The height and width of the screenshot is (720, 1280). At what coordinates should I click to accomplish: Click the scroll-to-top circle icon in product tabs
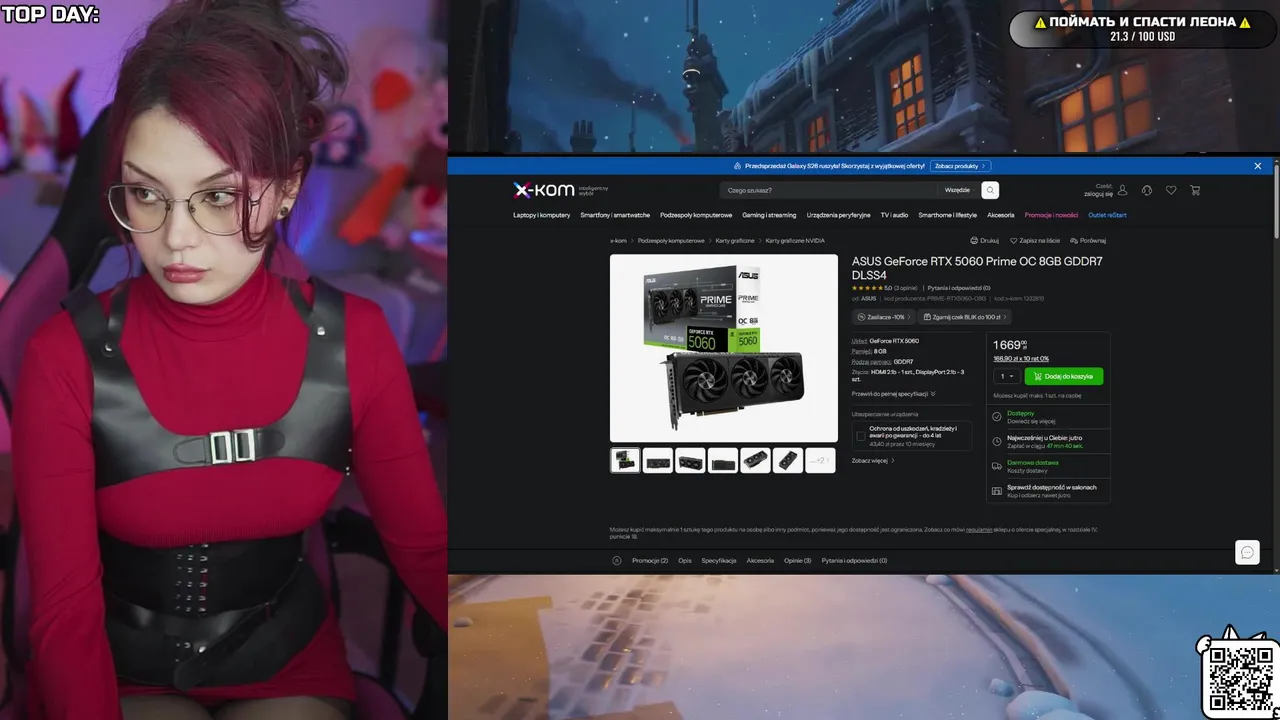[616, 561]
